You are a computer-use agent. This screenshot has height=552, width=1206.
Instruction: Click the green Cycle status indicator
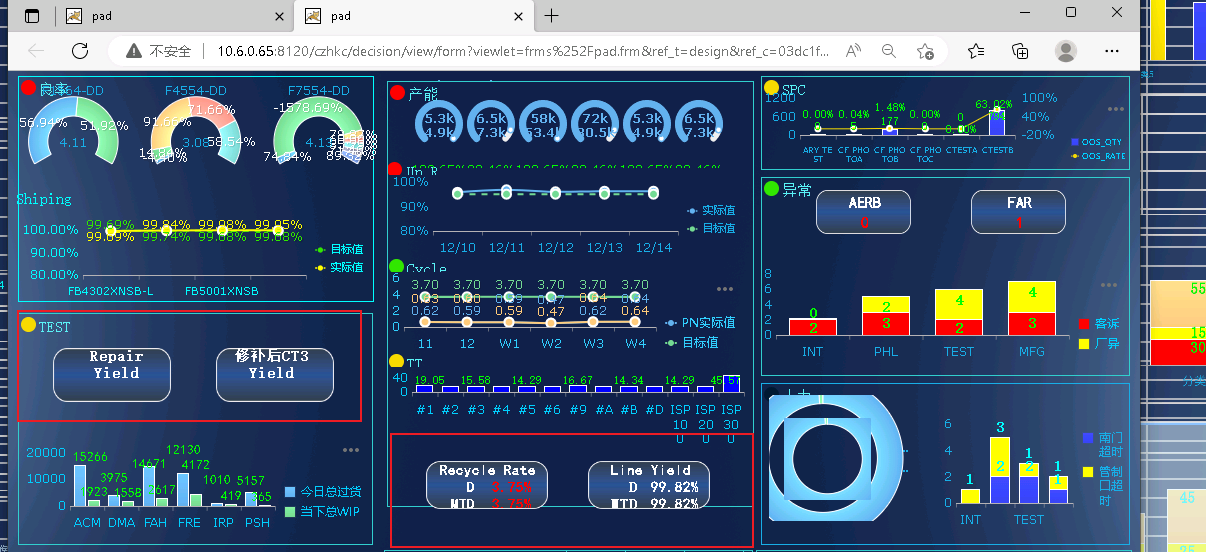point(395,267)
